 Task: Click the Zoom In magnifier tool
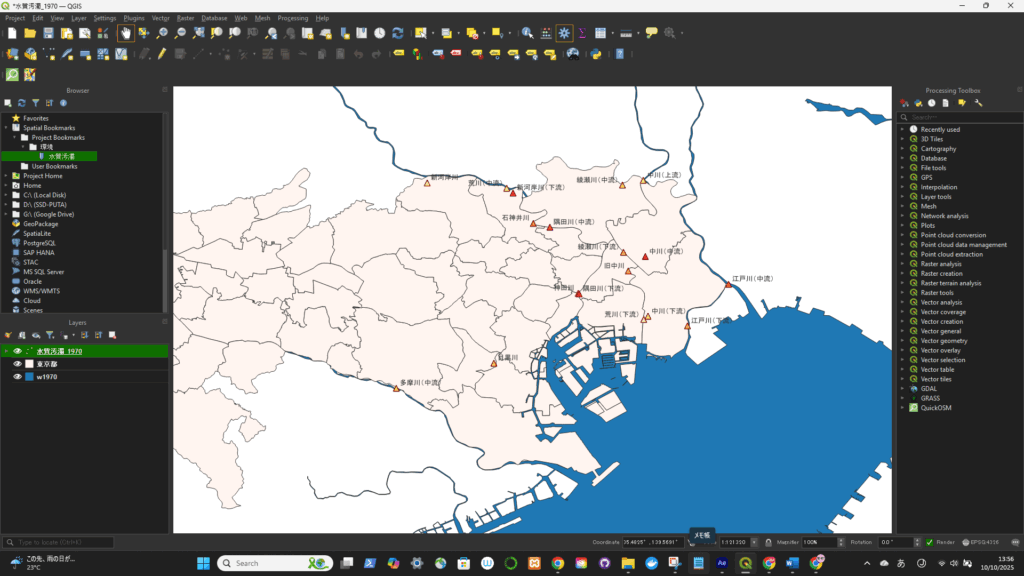[162, 33]
